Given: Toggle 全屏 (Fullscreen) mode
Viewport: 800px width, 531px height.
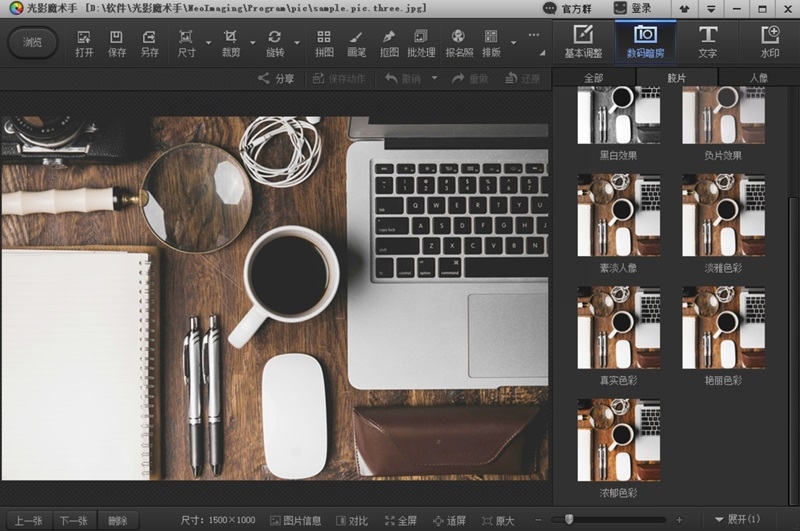Looking at the screenshot, I should pos(399,520).
